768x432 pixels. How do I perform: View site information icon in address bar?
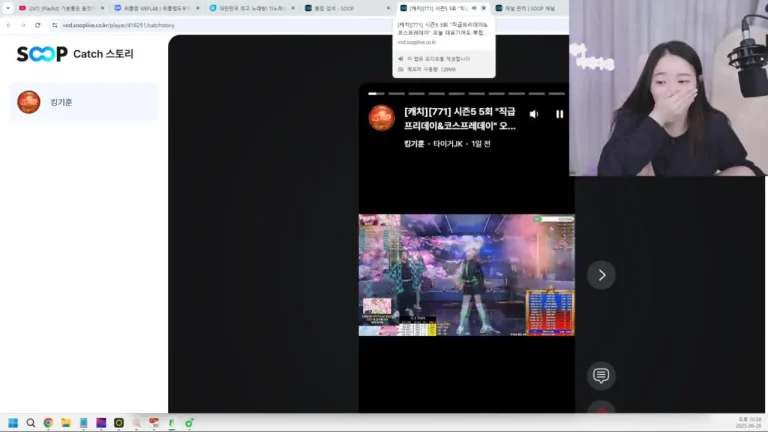coord(55,25)
